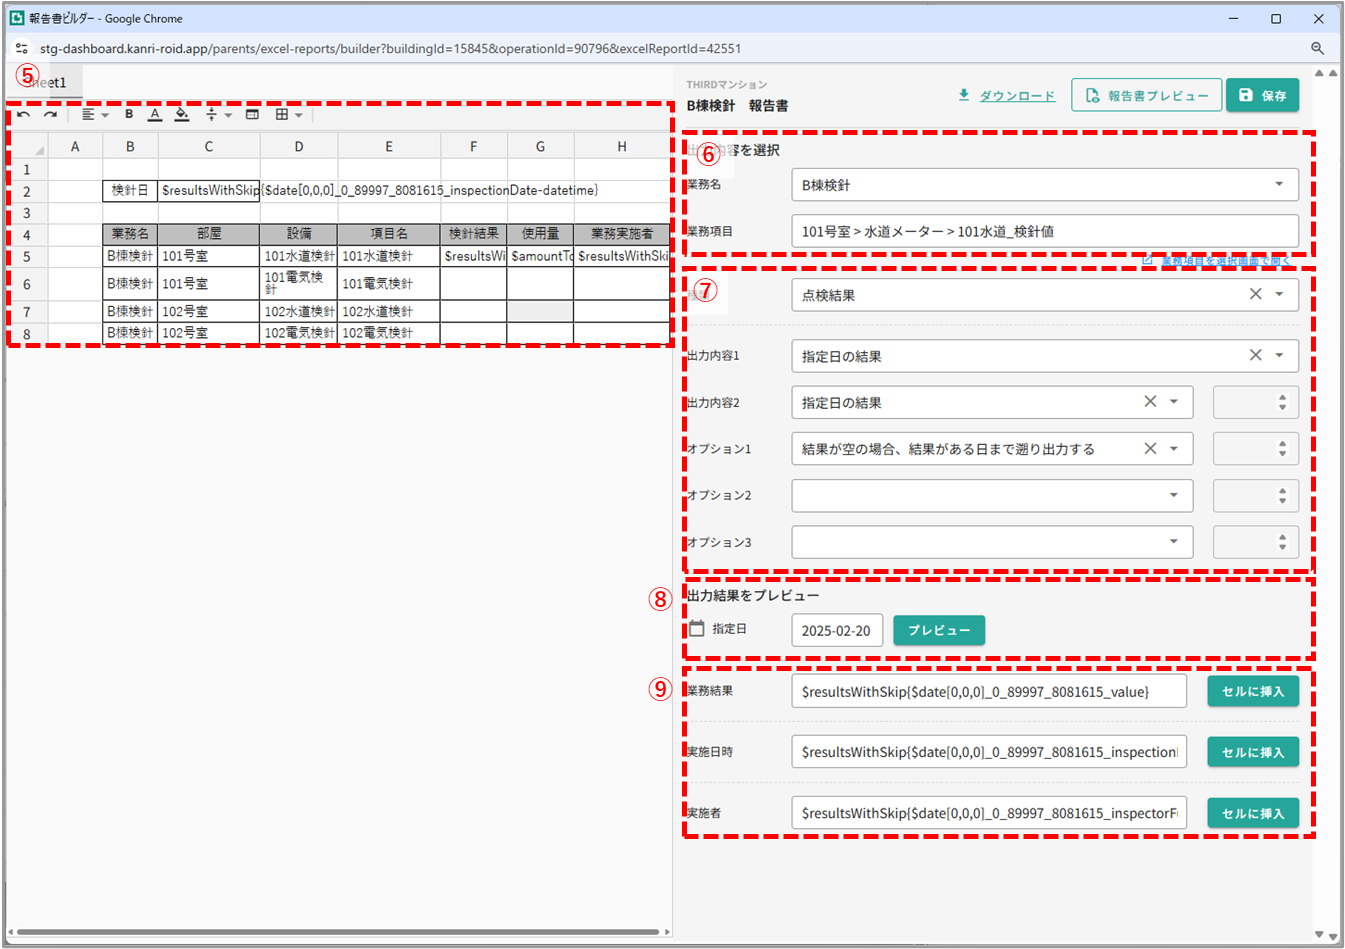Click the calendar icon next to 指定日

[x=697, y=629]
